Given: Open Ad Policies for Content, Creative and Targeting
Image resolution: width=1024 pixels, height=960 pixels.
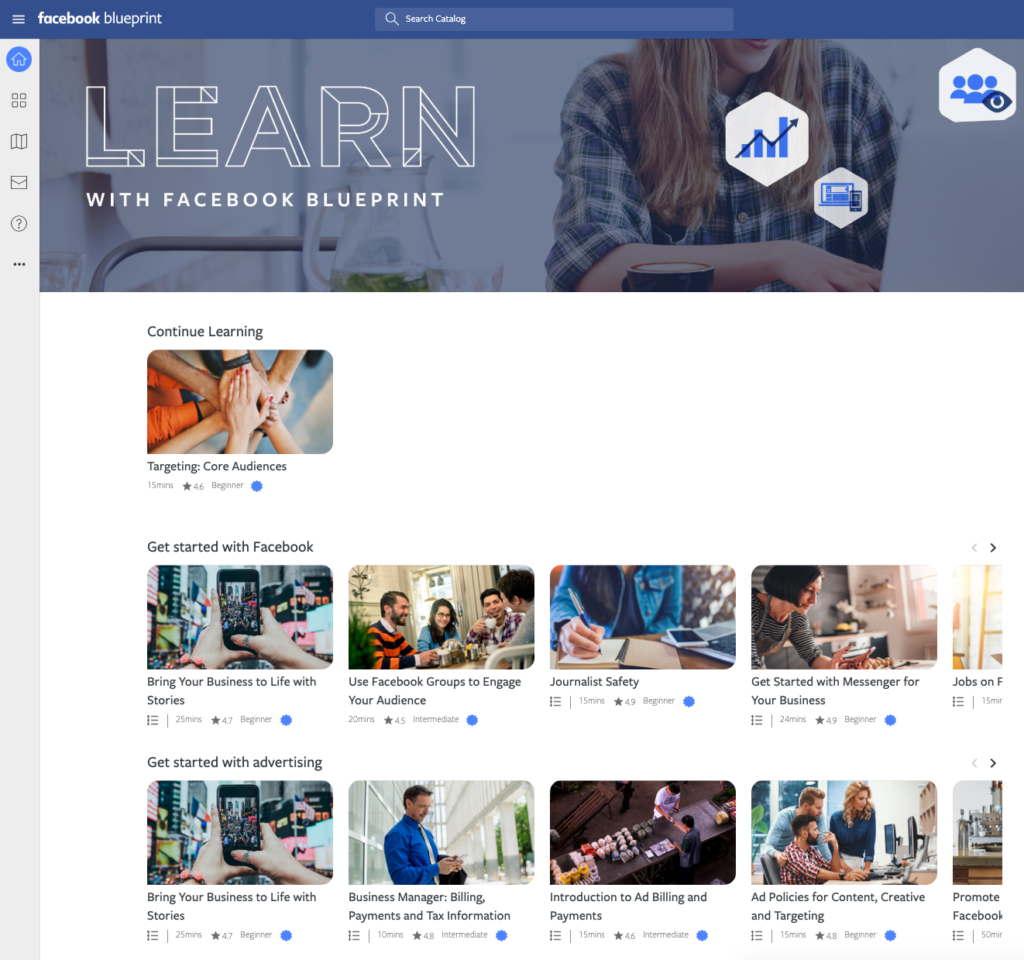Looking at the screenshot, I should (838, 906).
